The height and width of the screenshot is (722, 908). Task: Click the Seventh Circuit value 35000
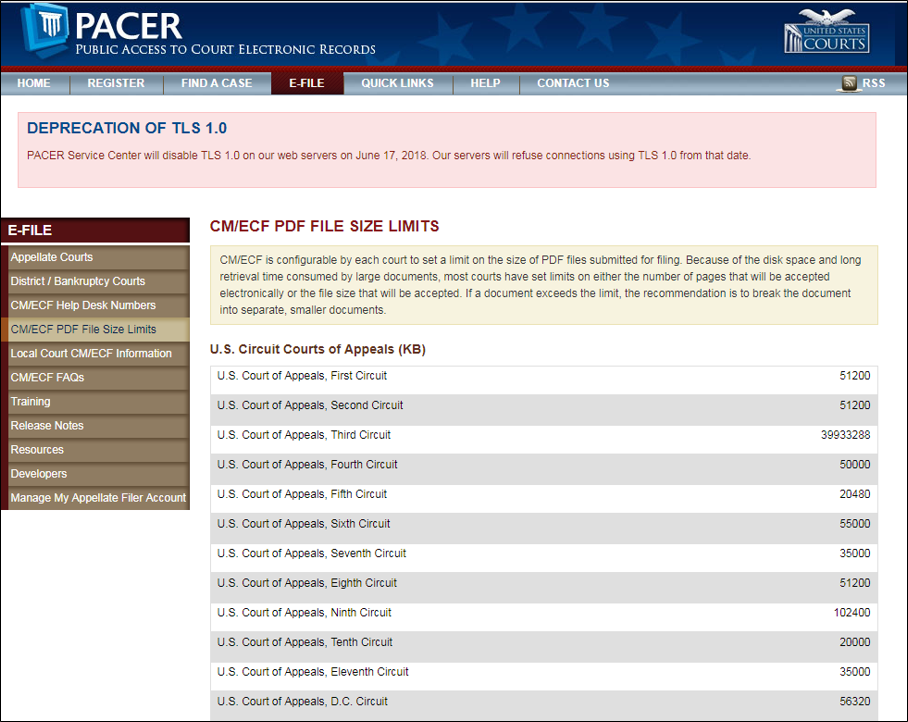(x=855, y=553)
